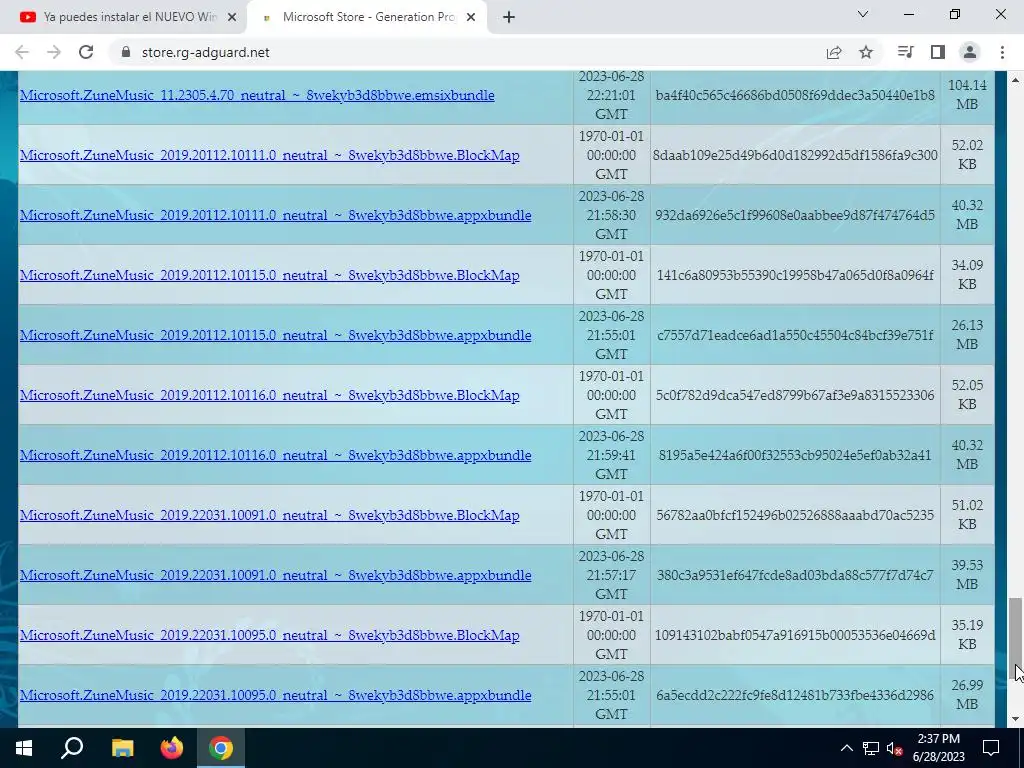1024x768 pixels.
Task: Click the 52.02 KB size cell
Action: [x=967, y=155]
